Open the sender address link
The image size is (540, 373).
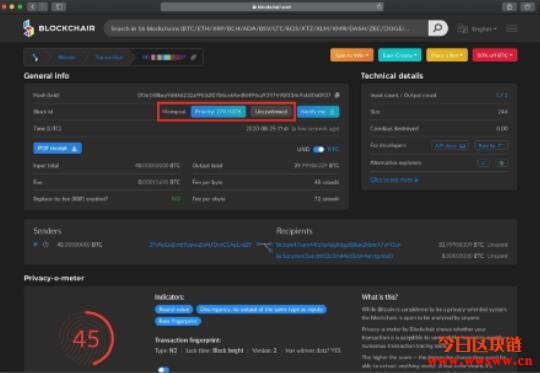click(200, 245)
